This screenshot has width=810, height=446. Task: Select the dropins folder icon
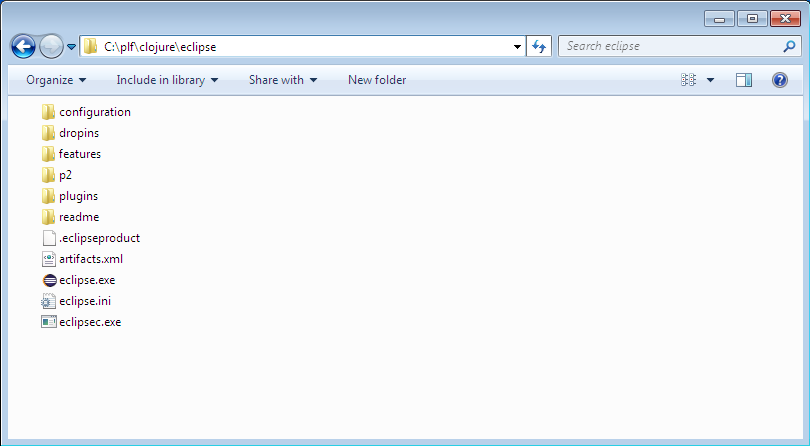pos(48,133)
